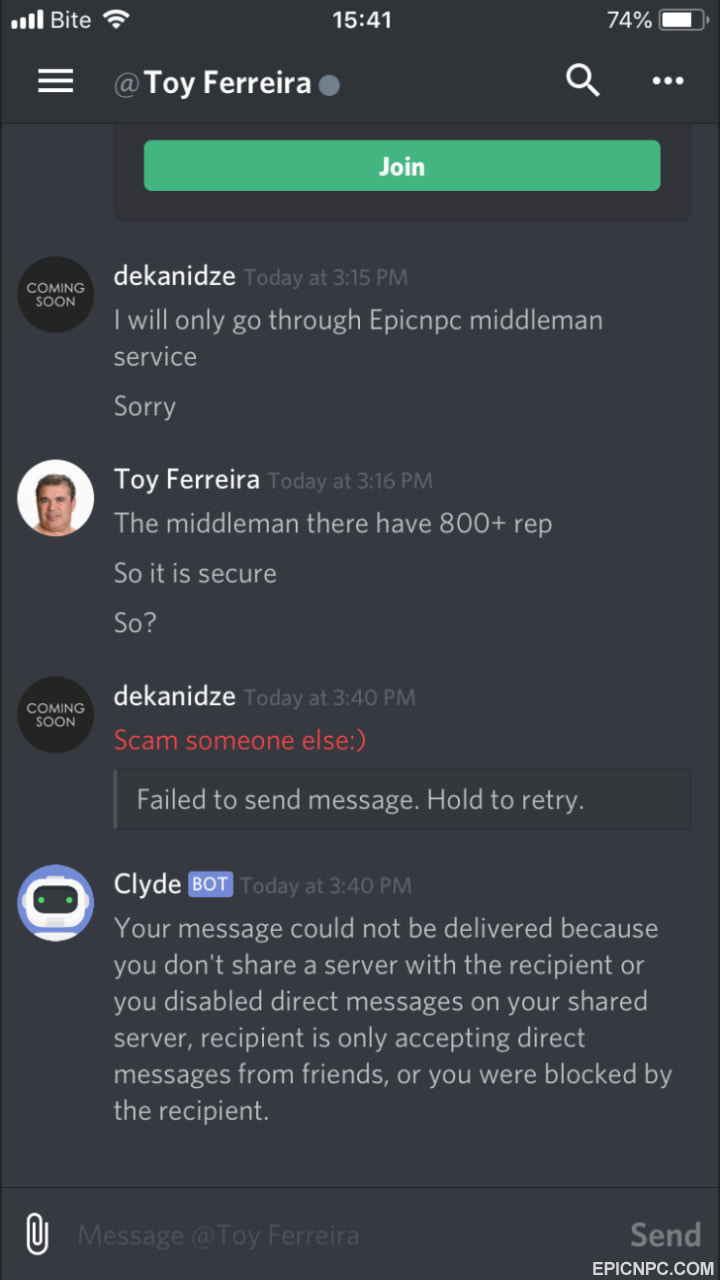720x1280 pixels.
Task: Tap dekanidze's Coming Soon avatar at 3:15 PM
Action: tap(56, 295)
